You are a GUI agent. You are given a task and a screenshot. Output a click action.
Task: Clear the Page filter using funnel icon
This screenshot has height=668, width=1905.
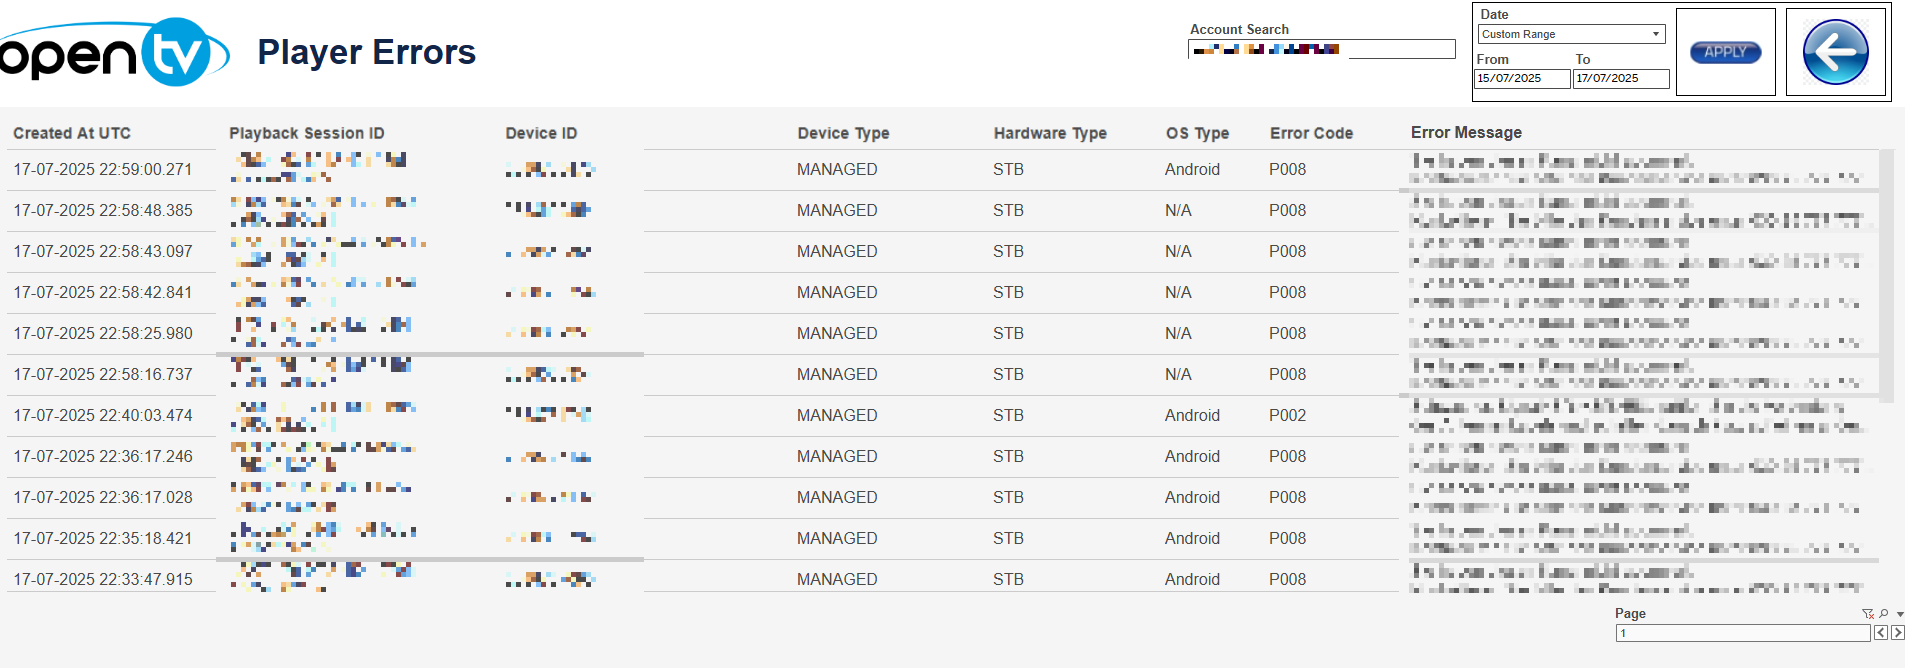click(1867, 614)
